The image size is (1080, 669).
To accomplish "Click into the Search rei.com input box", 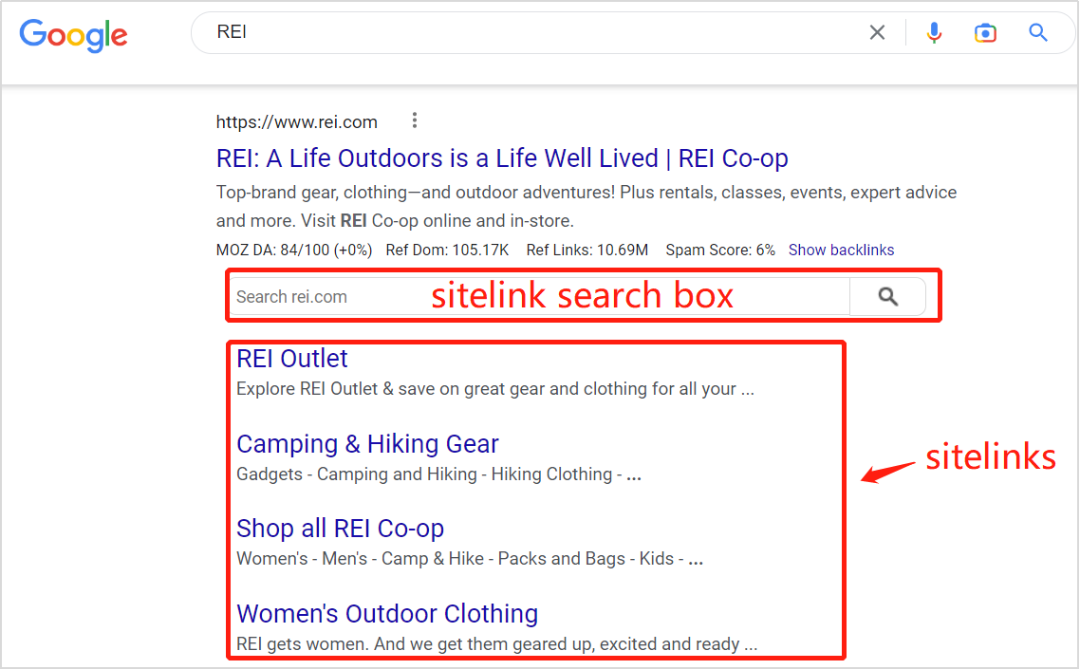I will pyautogui.click(x=320, y=297).
